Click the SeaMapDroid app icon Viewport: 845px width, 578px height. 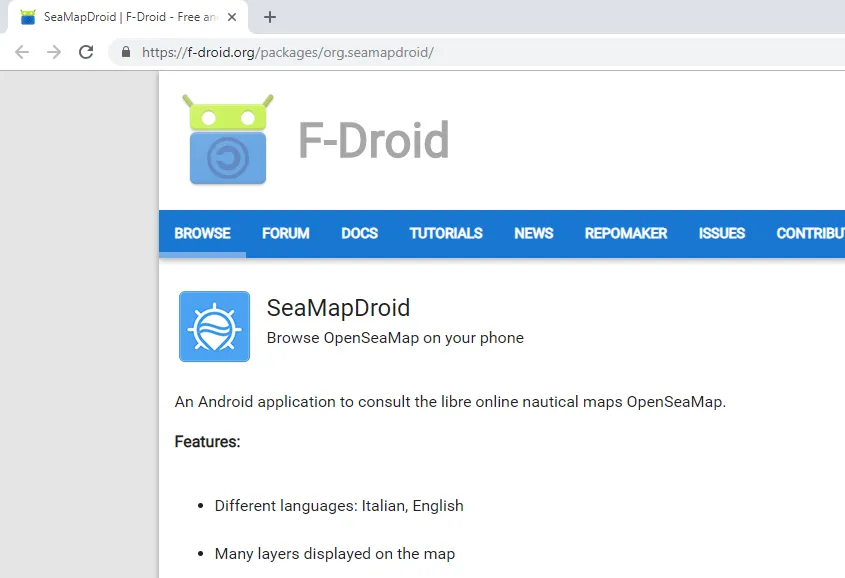(x=214, y=326)
